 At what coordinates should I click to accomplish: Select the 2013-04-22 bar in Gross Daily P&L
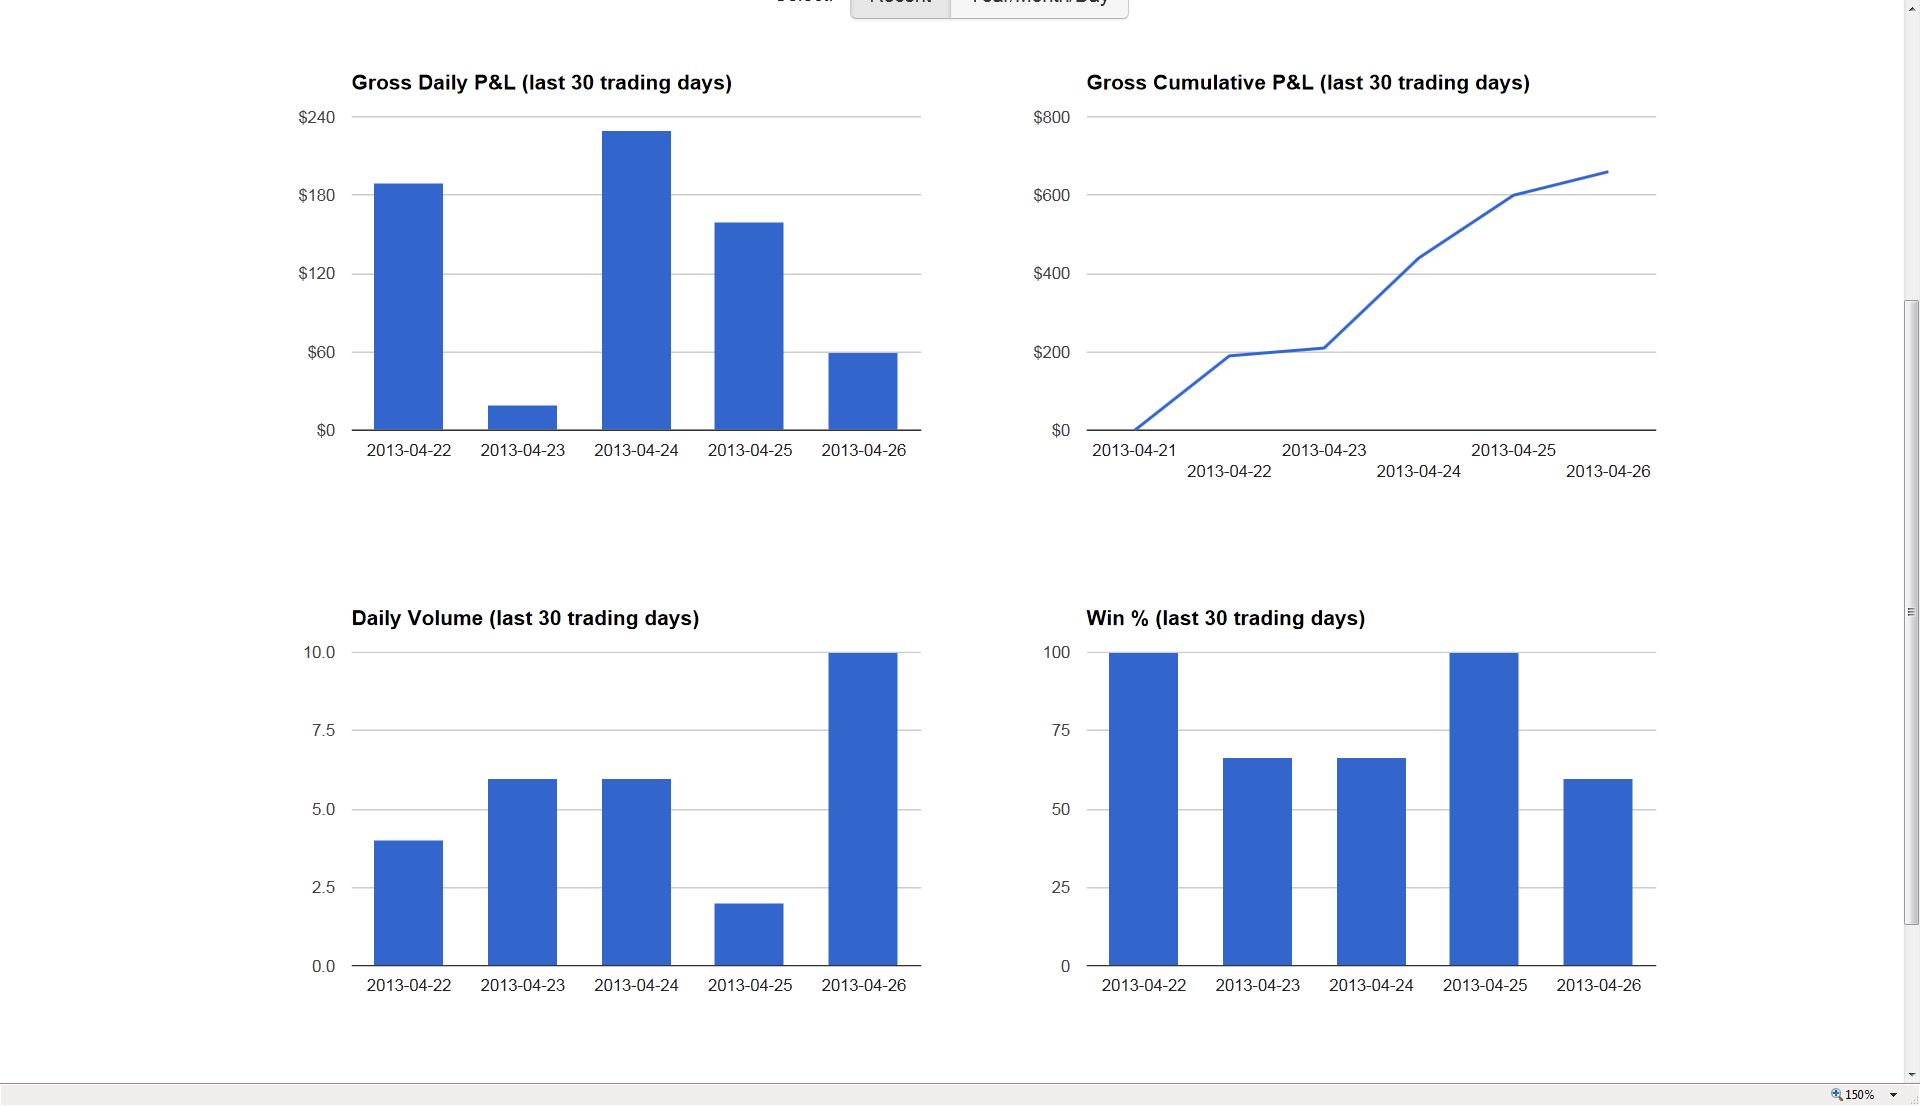coord(408,307)
